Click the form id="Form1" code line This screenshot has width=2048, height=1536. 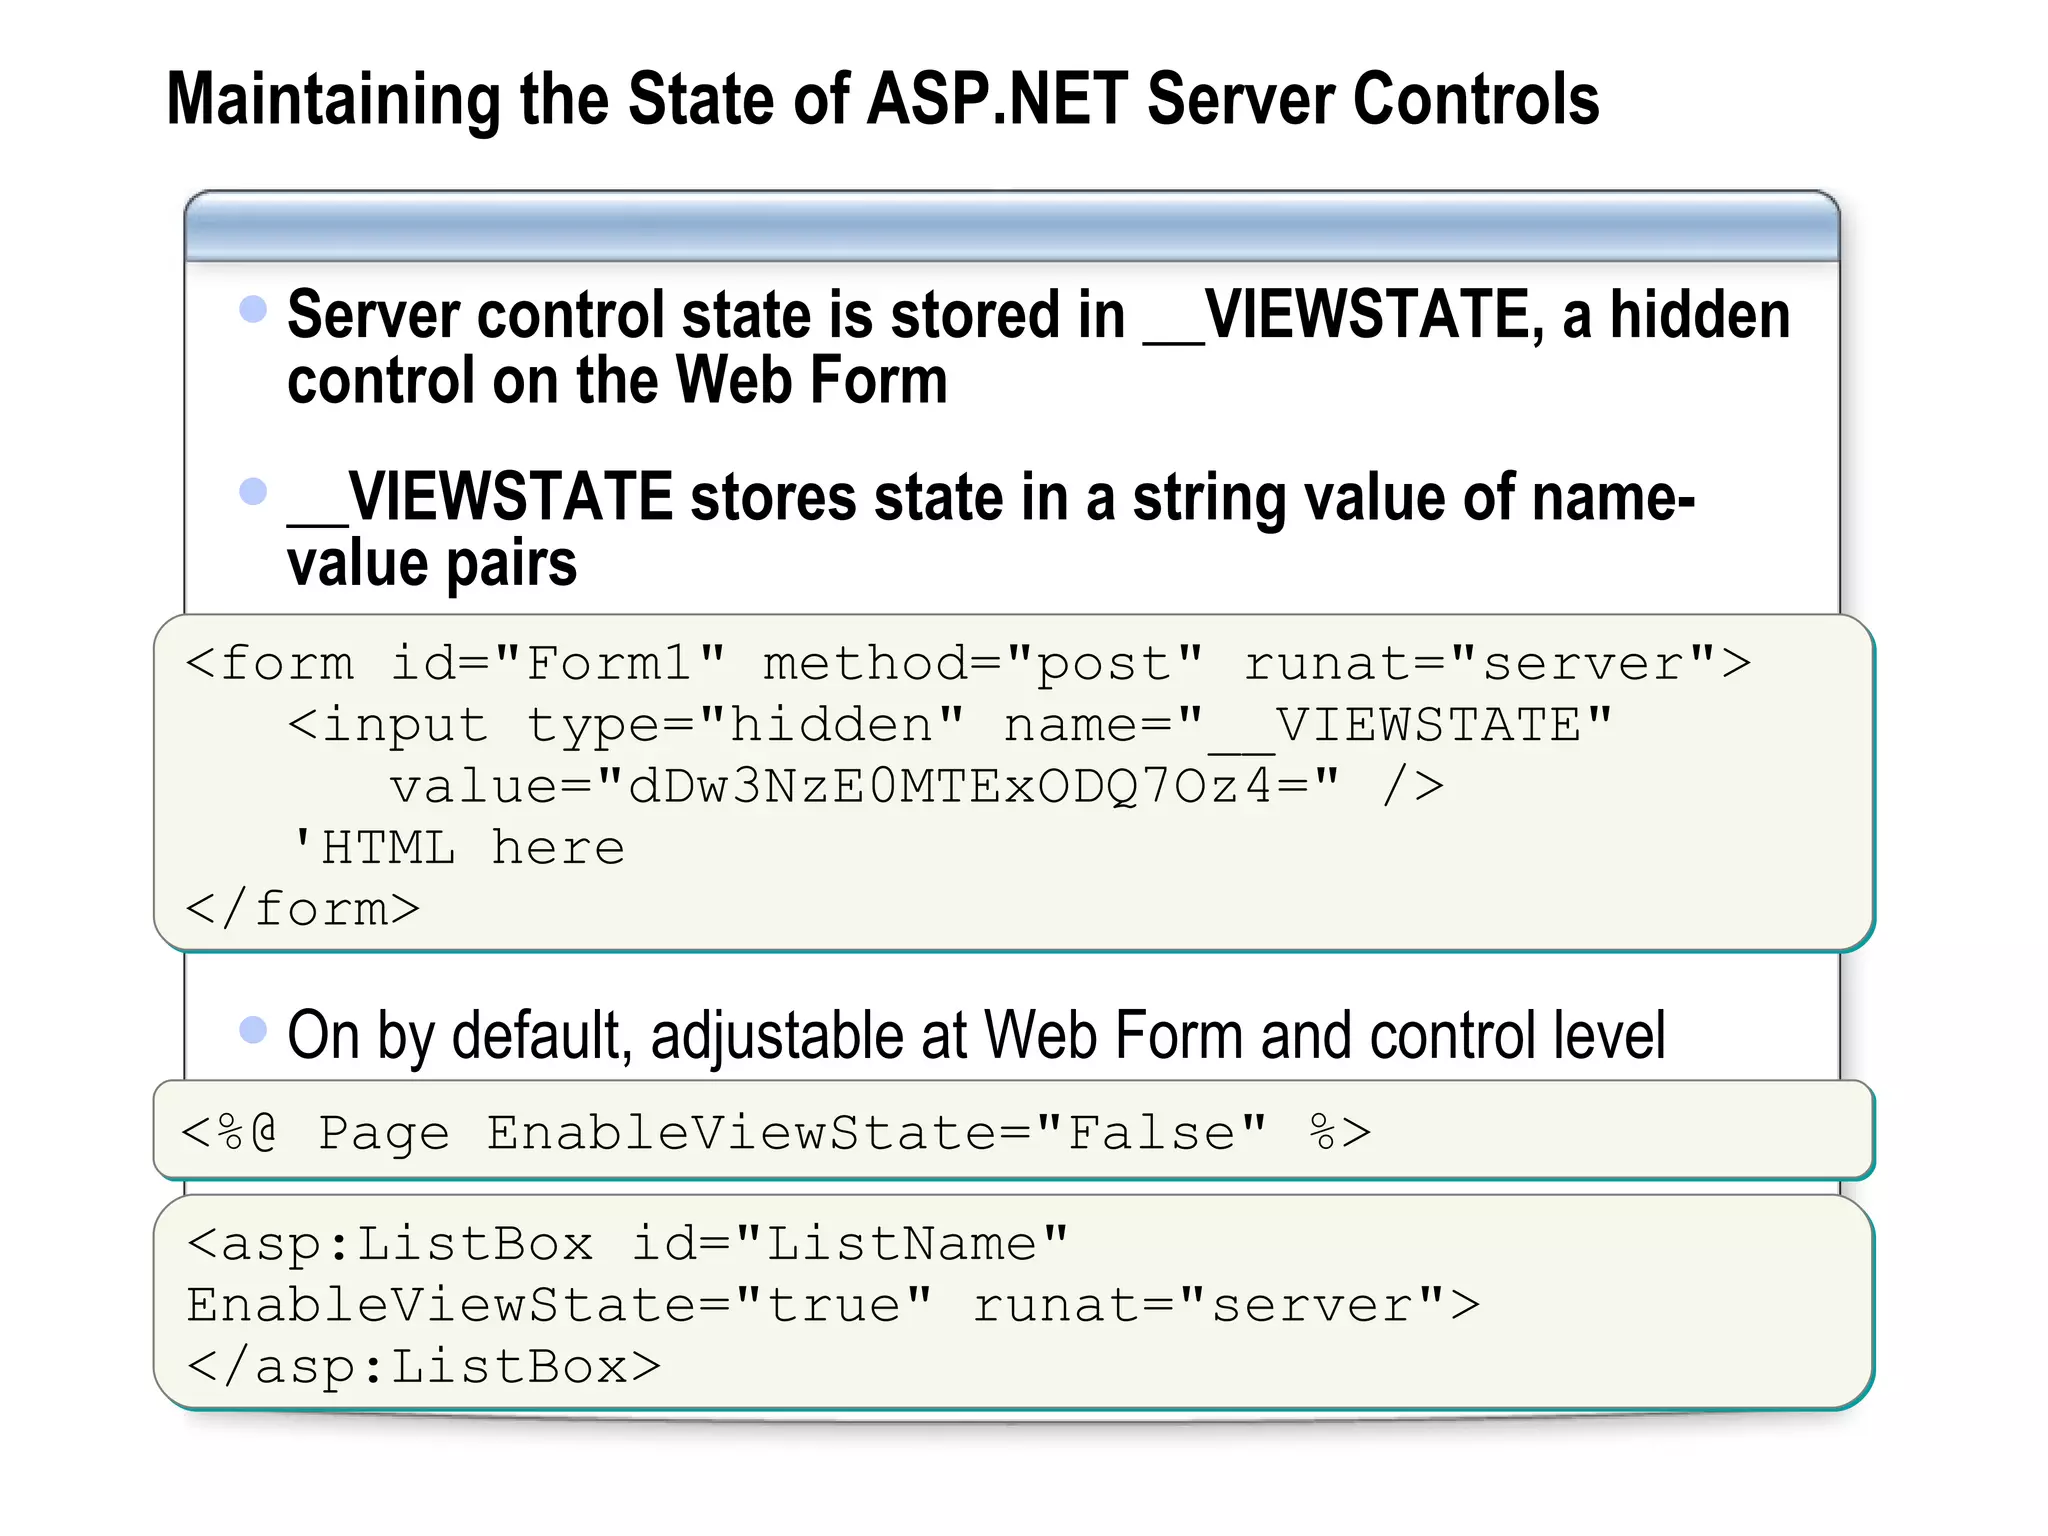(966, 664)
